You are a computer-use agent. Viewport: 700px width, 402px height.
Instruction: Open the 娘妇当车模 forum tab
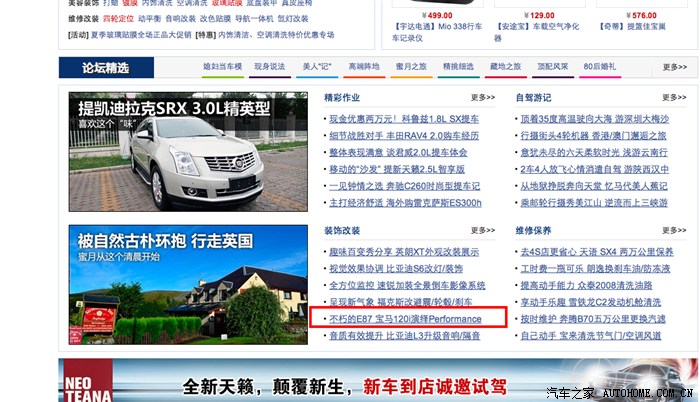[222, 67]
